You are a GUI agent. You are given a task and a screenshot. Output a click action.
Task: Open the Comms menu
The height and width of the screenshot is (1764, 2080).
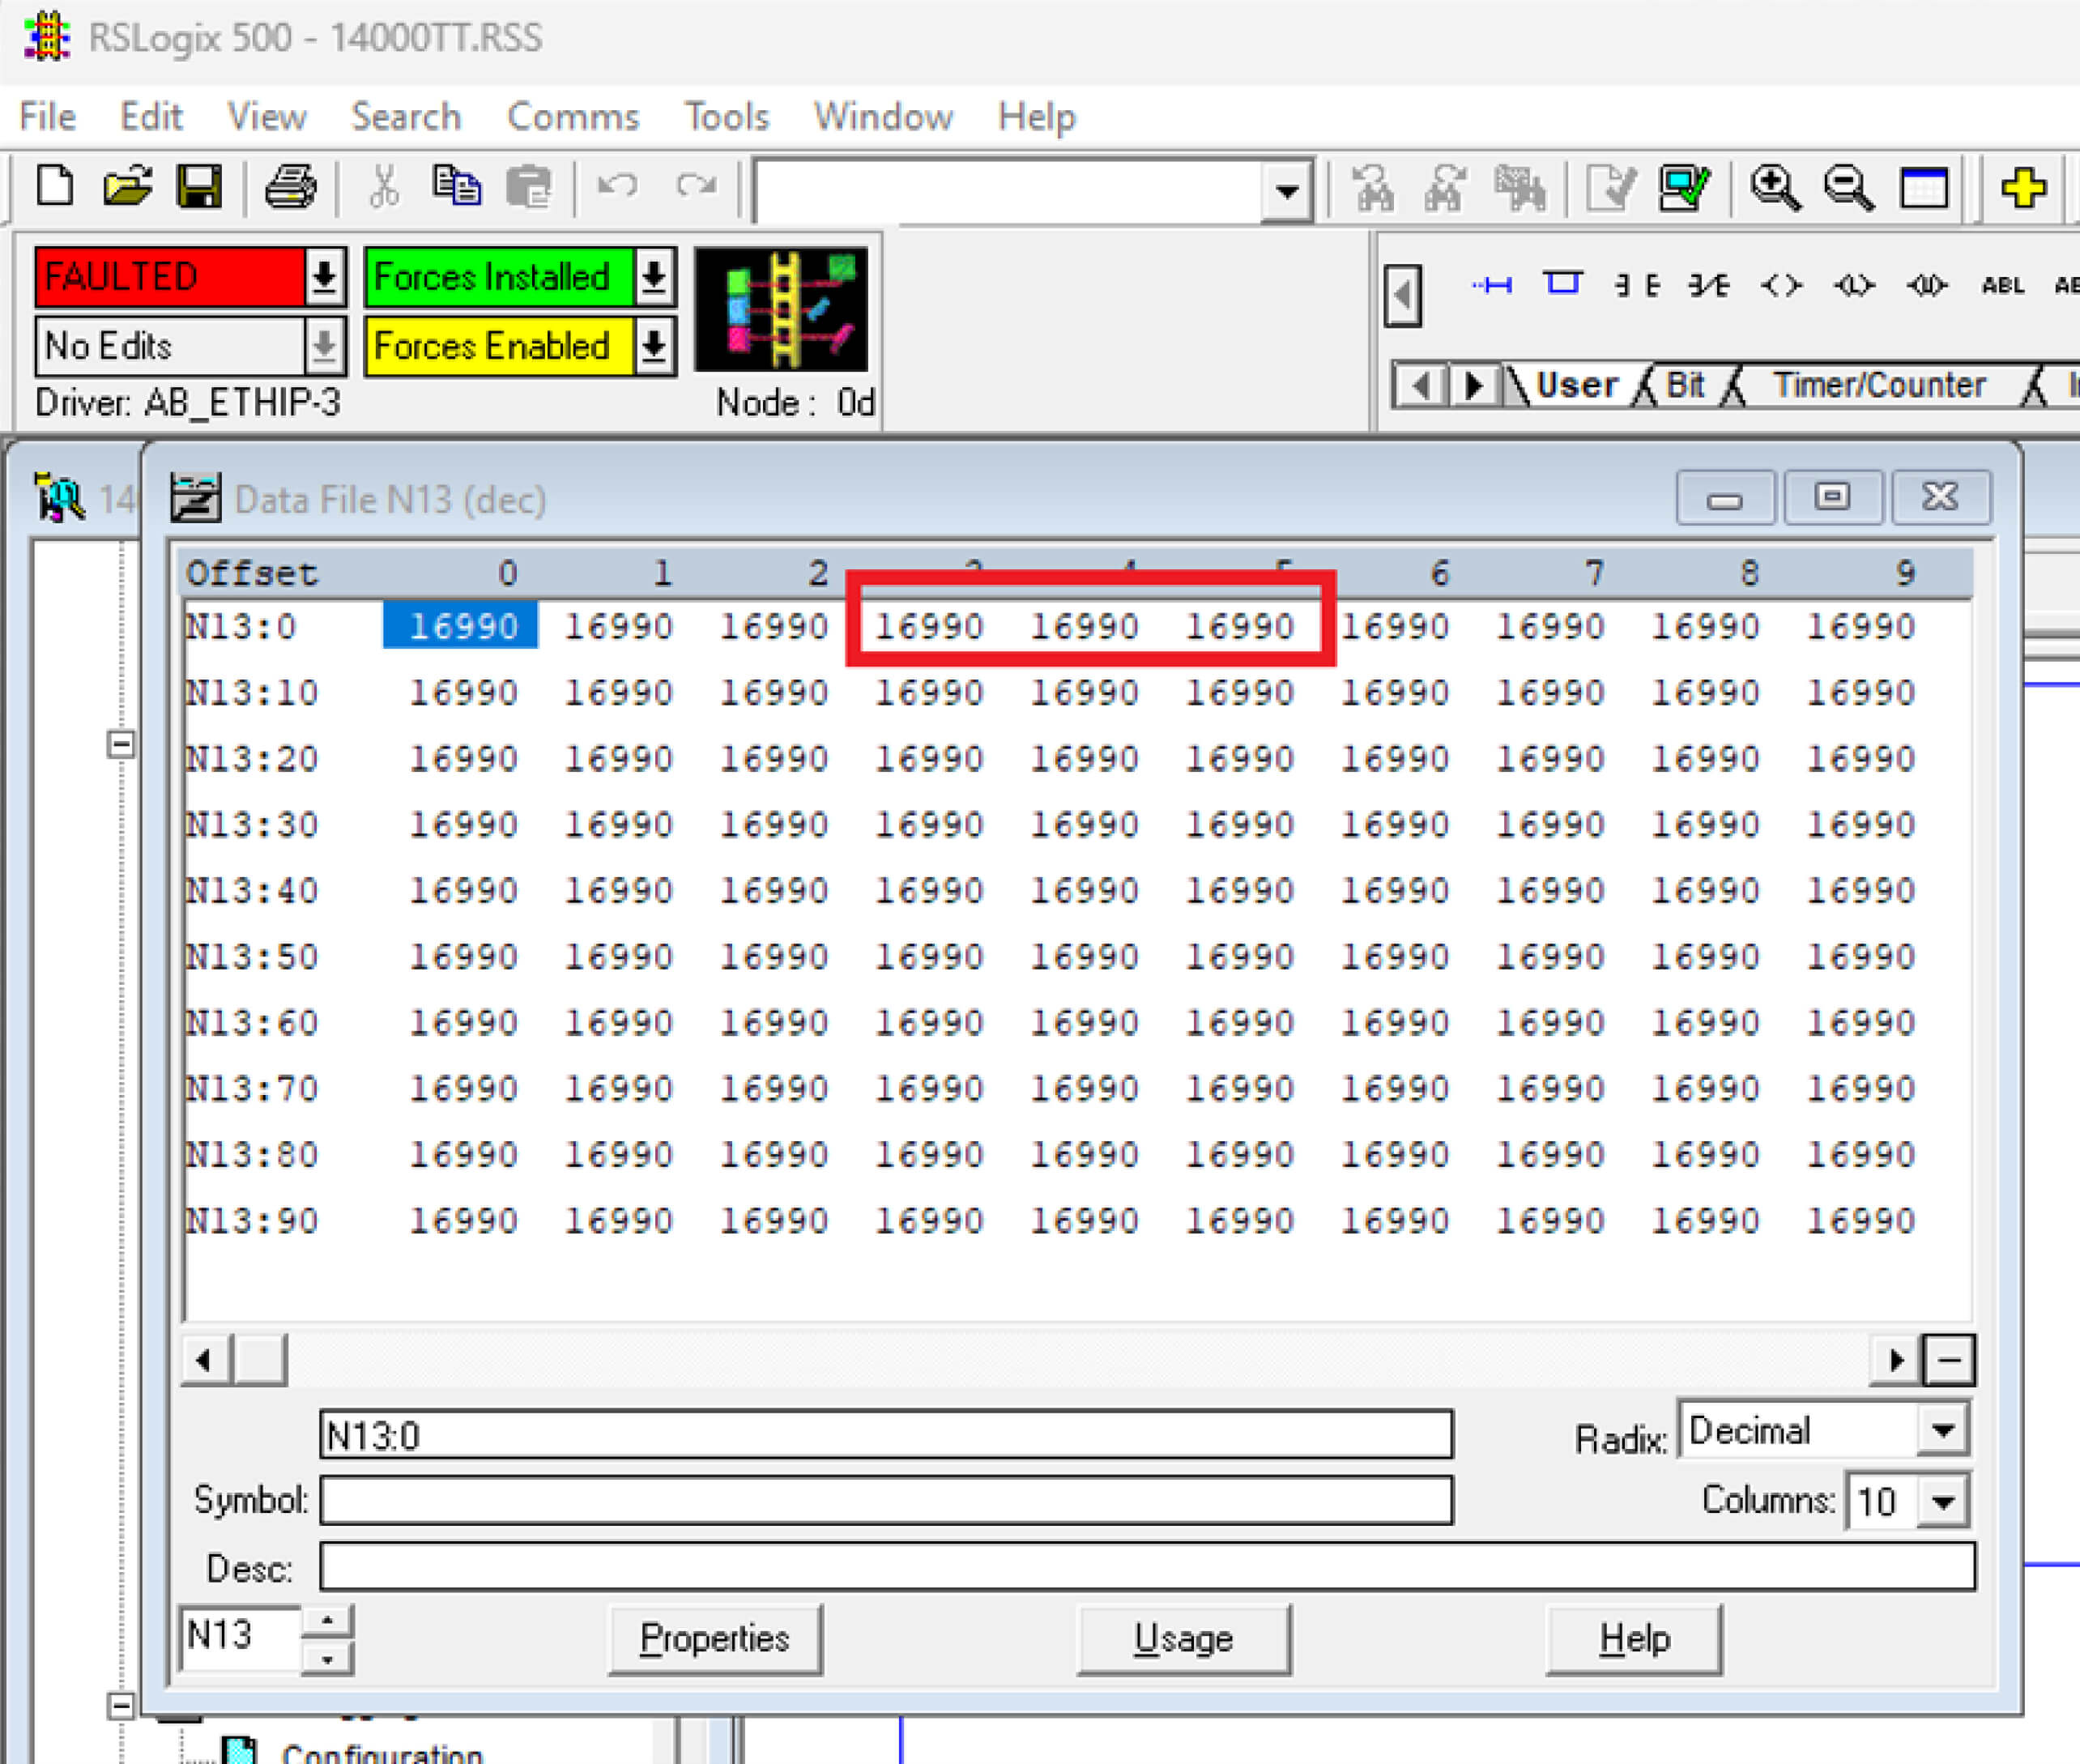coord(573,116)
